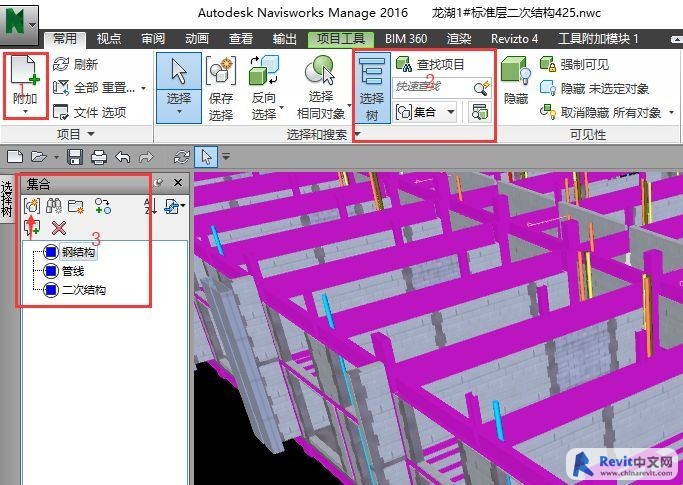Open the Navisworks application menu button
This screenshot has width=683, height=485.
[x=20, y=24]
